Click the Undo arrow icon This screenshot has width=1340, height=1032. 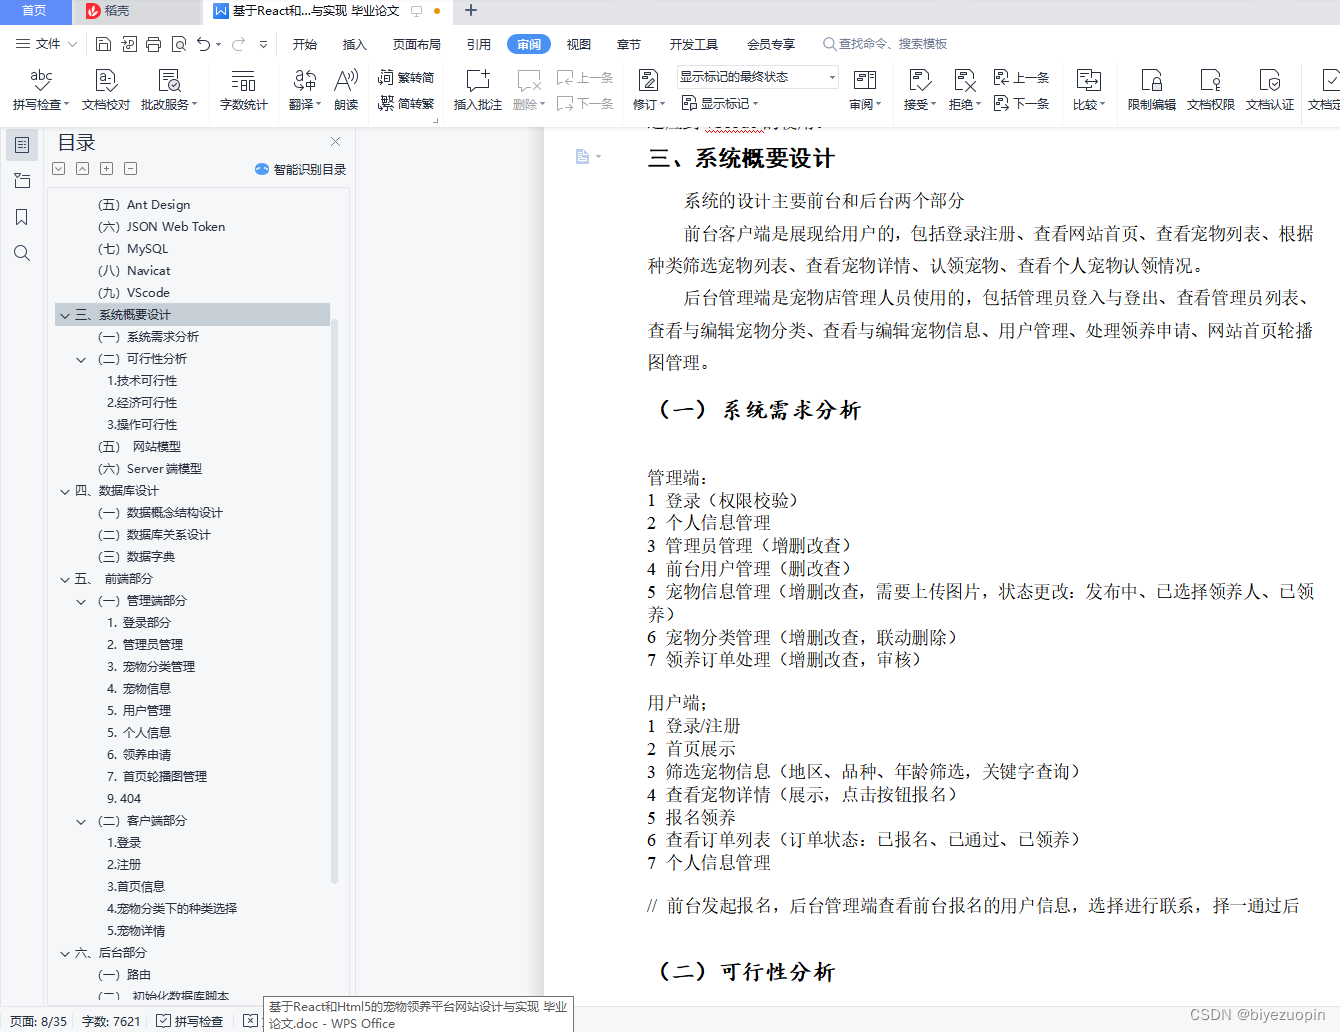[204, 44]
